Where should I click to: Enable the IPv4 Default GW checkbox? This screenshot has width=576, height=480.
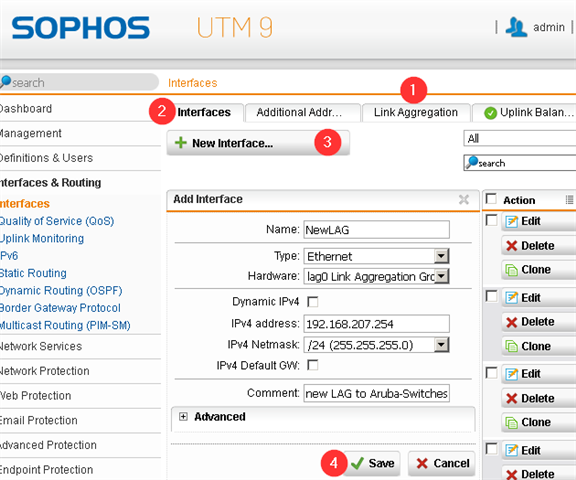[313, 365]
